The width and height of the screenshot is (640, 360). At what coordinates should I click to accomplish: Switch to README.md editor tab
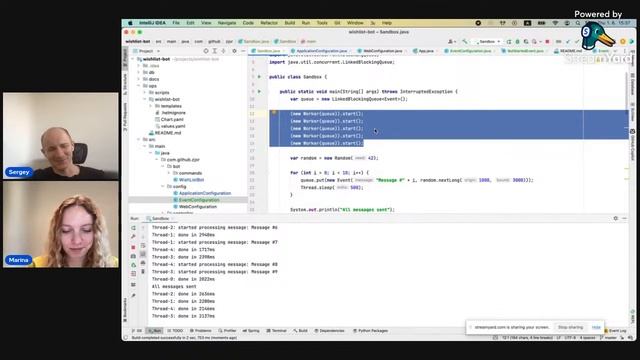click(570, 51)
